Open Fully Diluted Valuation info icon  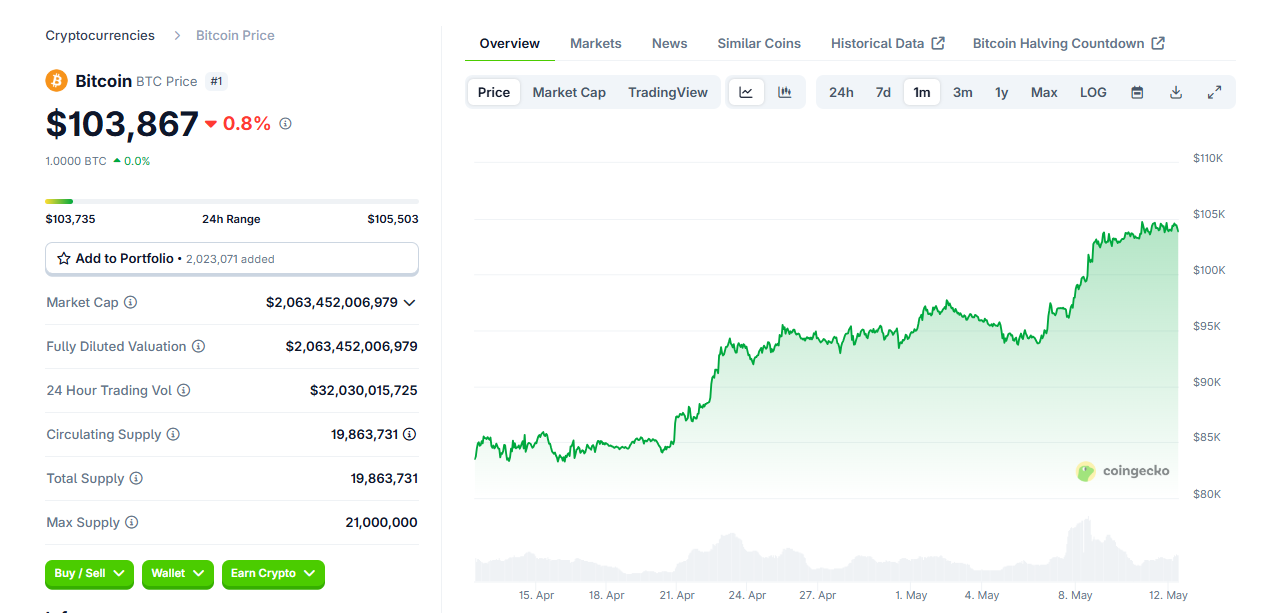tap(198, 346)
